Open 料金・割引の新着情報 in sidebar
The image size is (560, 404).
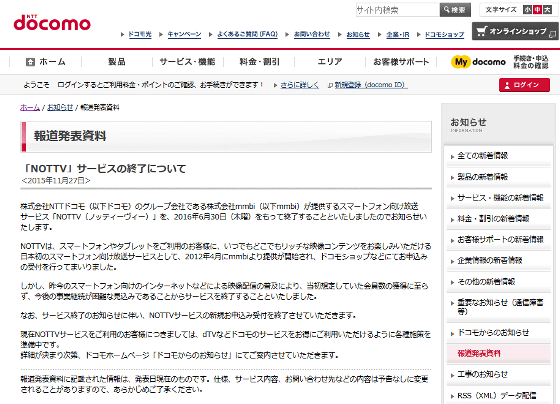tap(498, 219)
